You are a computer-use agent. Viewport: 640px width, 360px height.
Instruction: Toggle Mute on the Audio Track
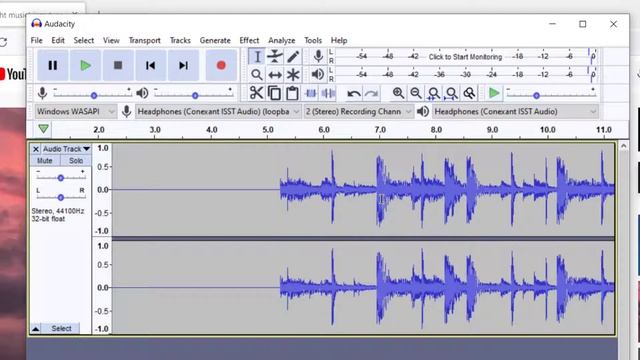pos(45,160)
